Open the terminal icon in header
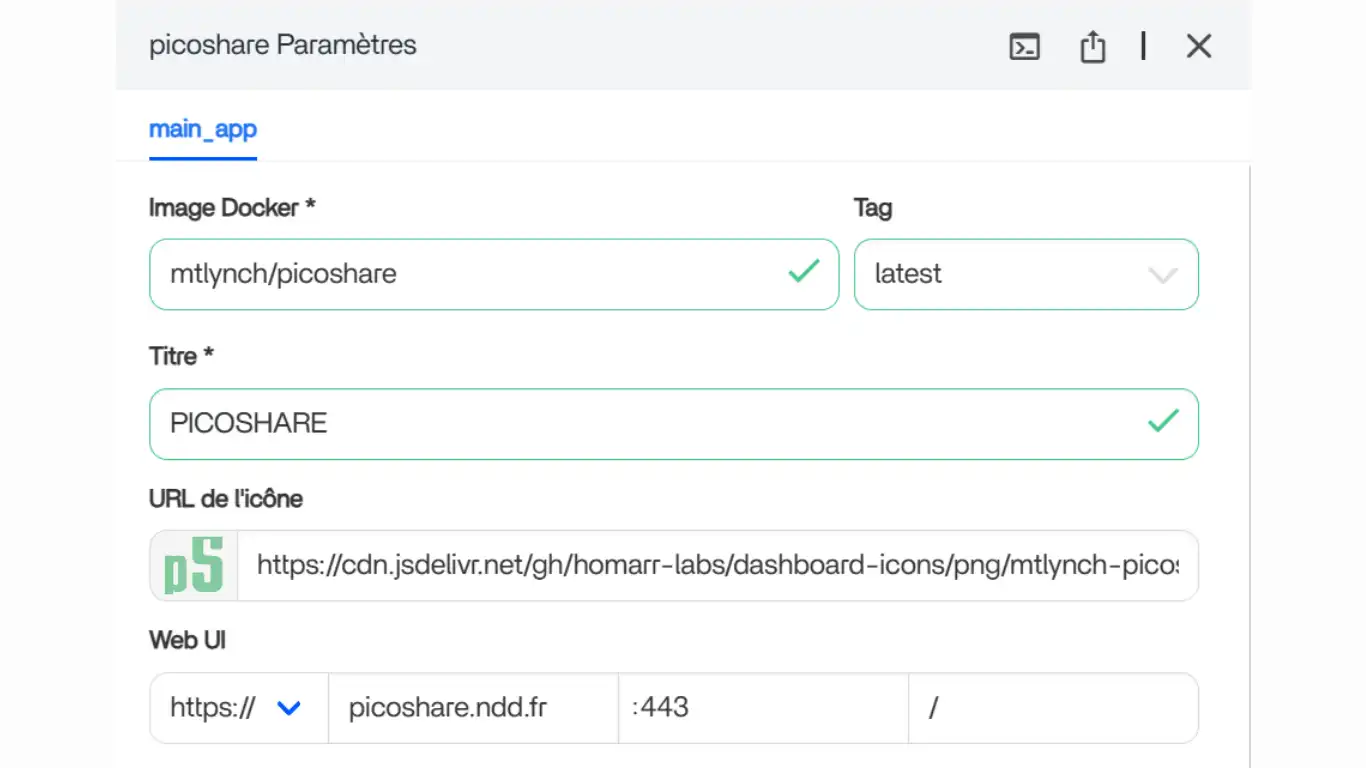This screenshot has width=1366, height=768. click(x=1024, y=46)
